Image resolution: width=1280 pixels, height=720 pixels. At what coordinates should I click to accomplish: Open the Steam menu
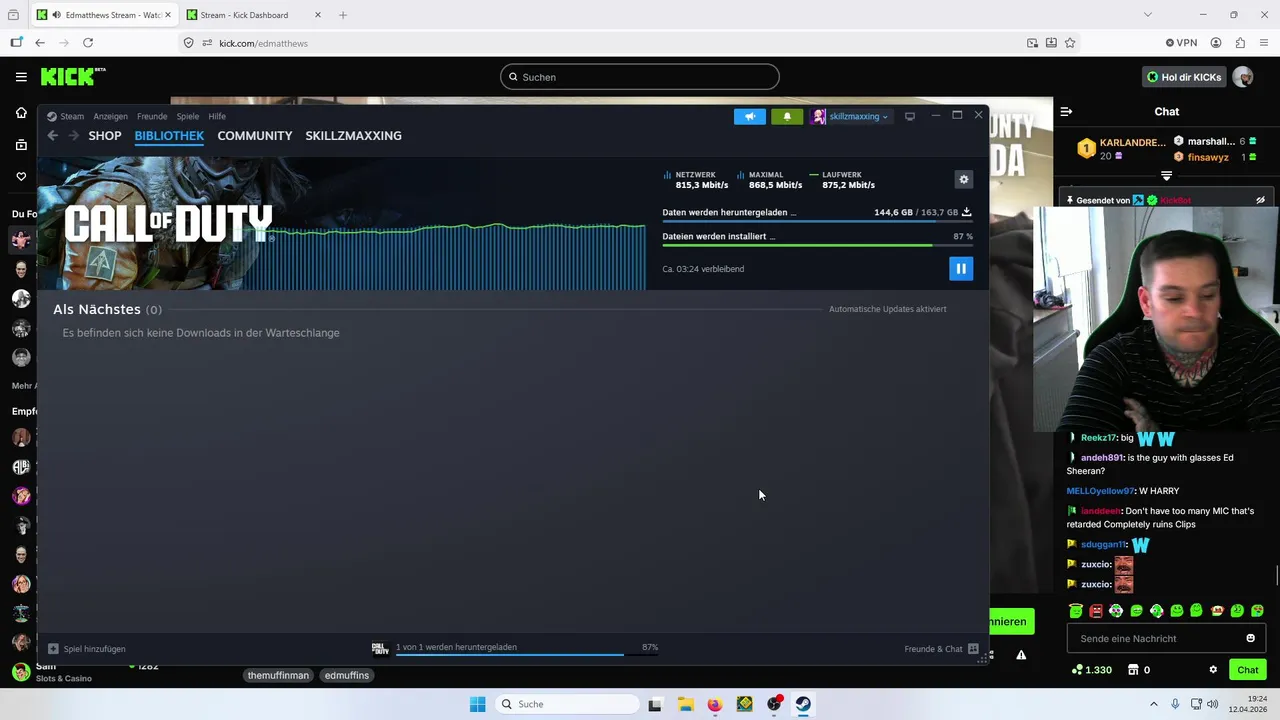point(66,116)
